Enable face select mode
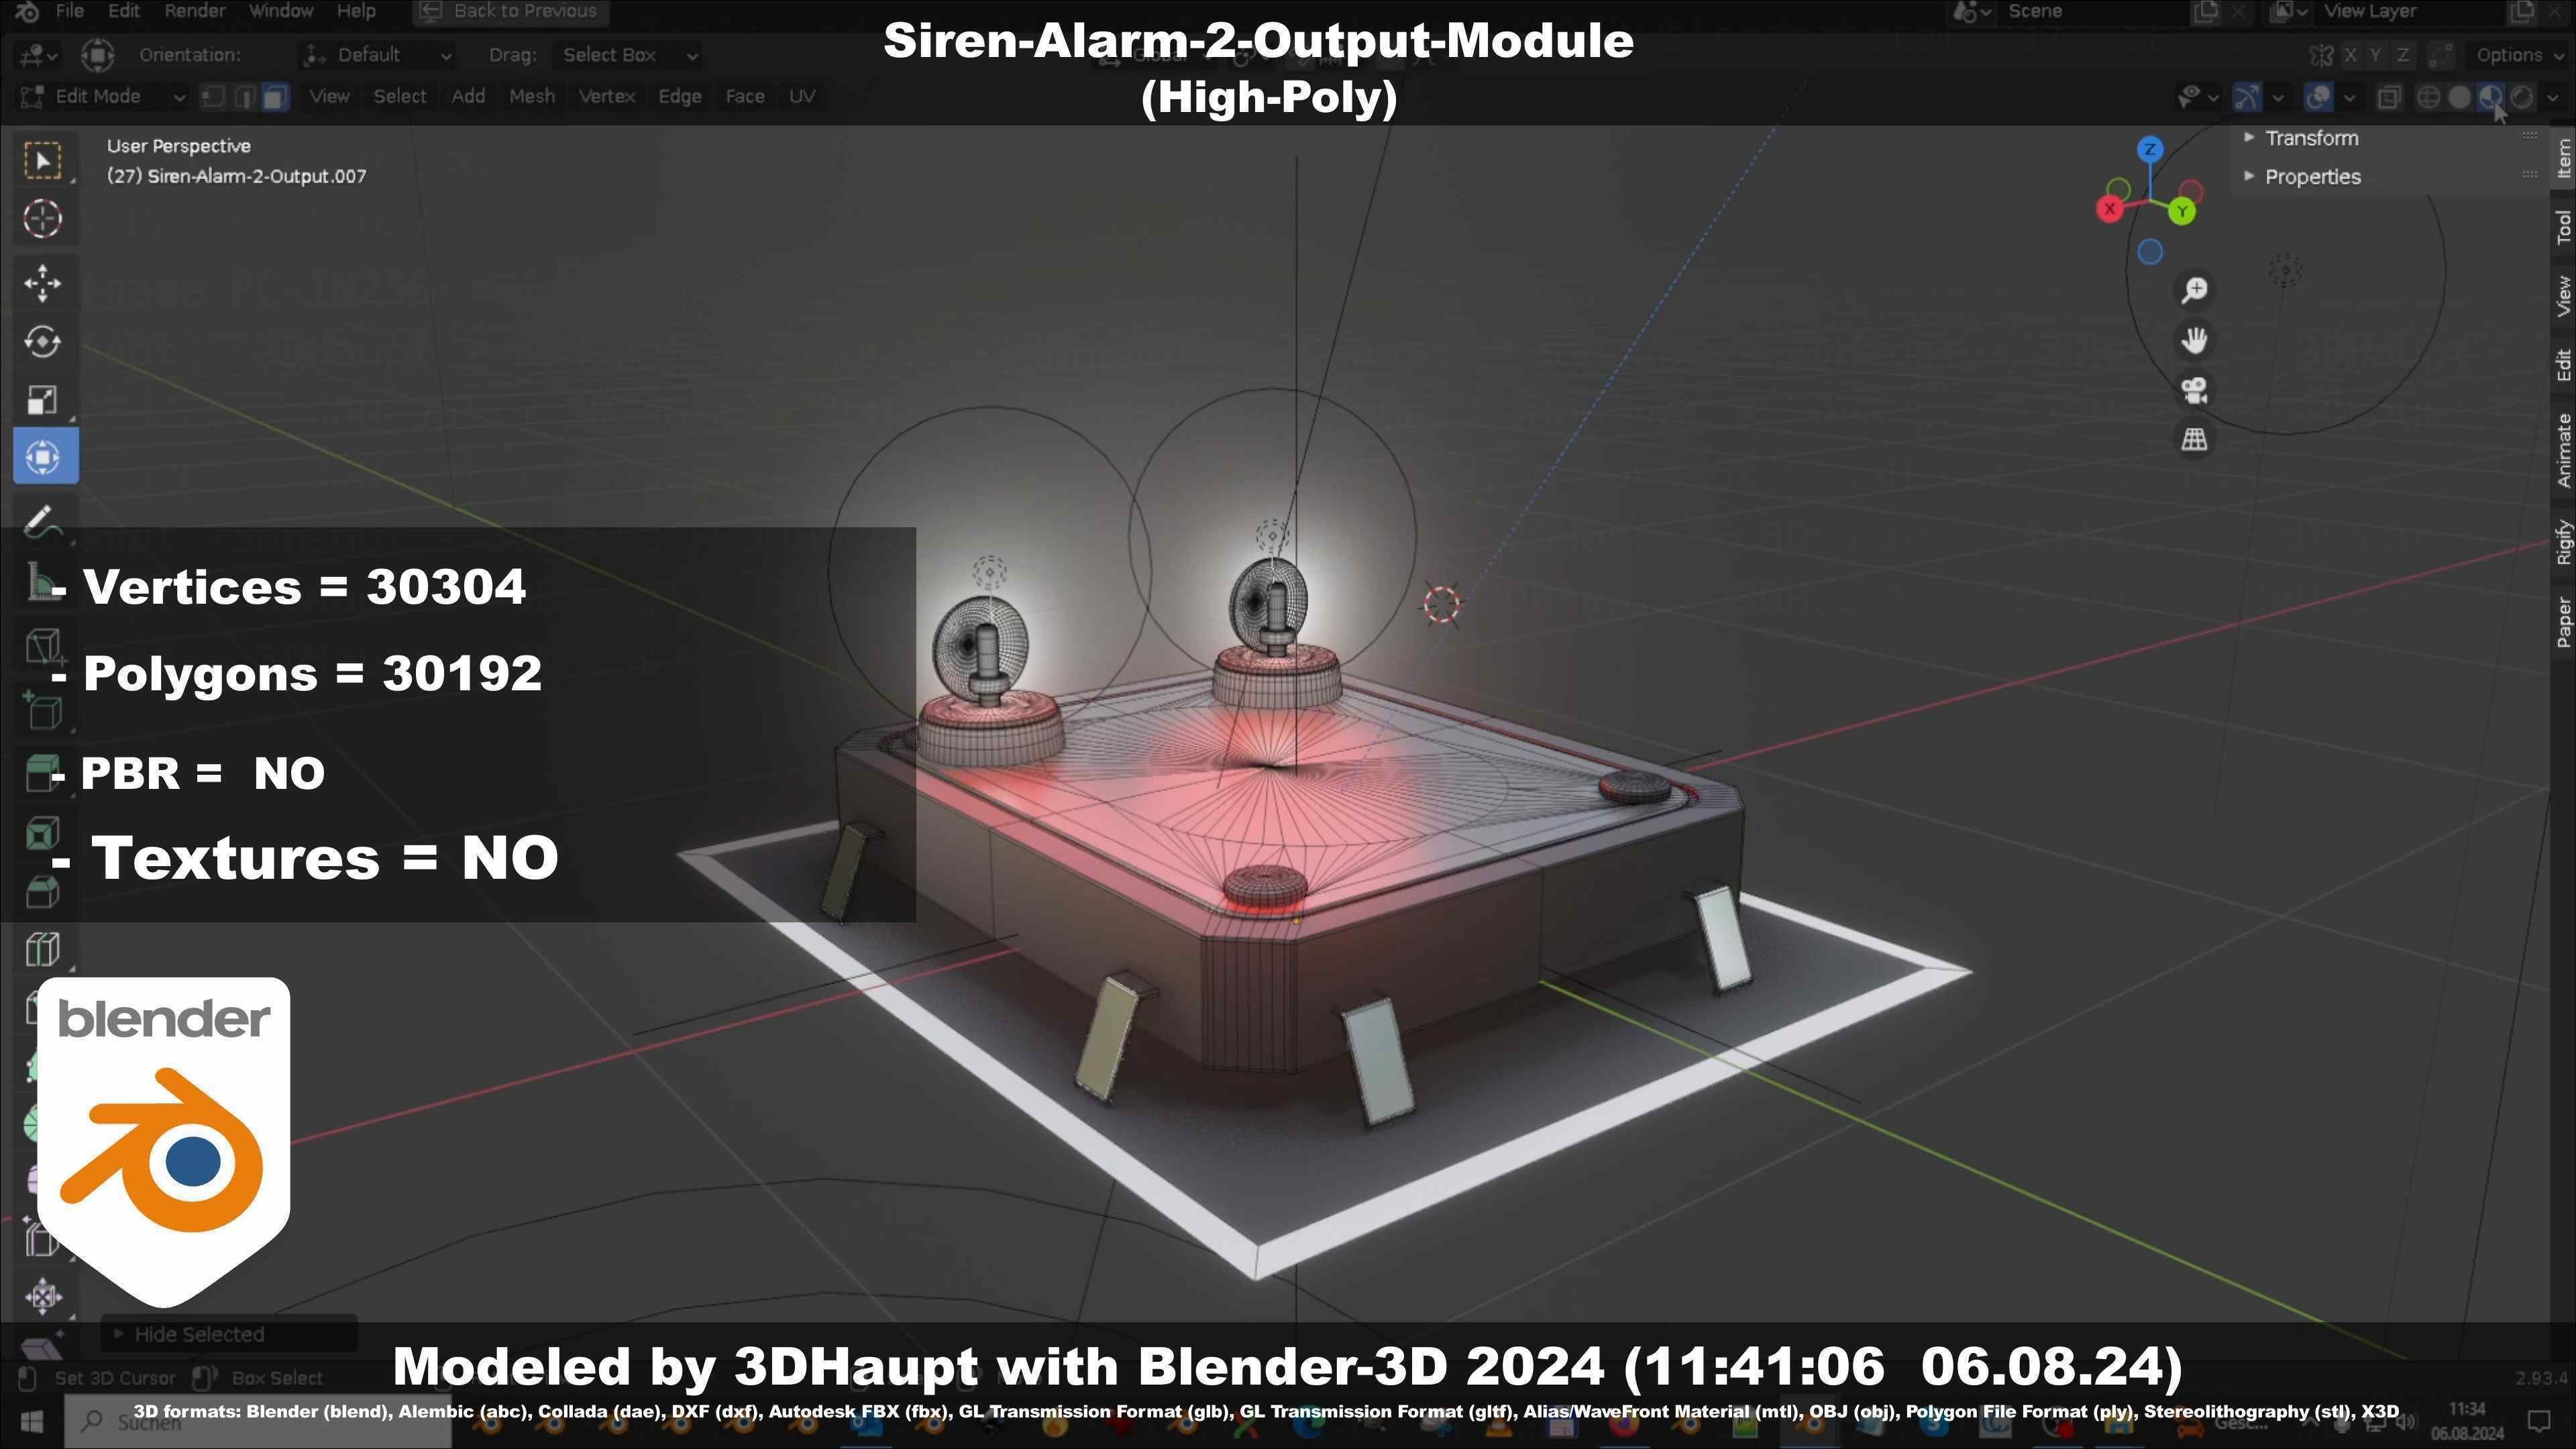The image size is (2576, 1449). [x=275, y=96]
